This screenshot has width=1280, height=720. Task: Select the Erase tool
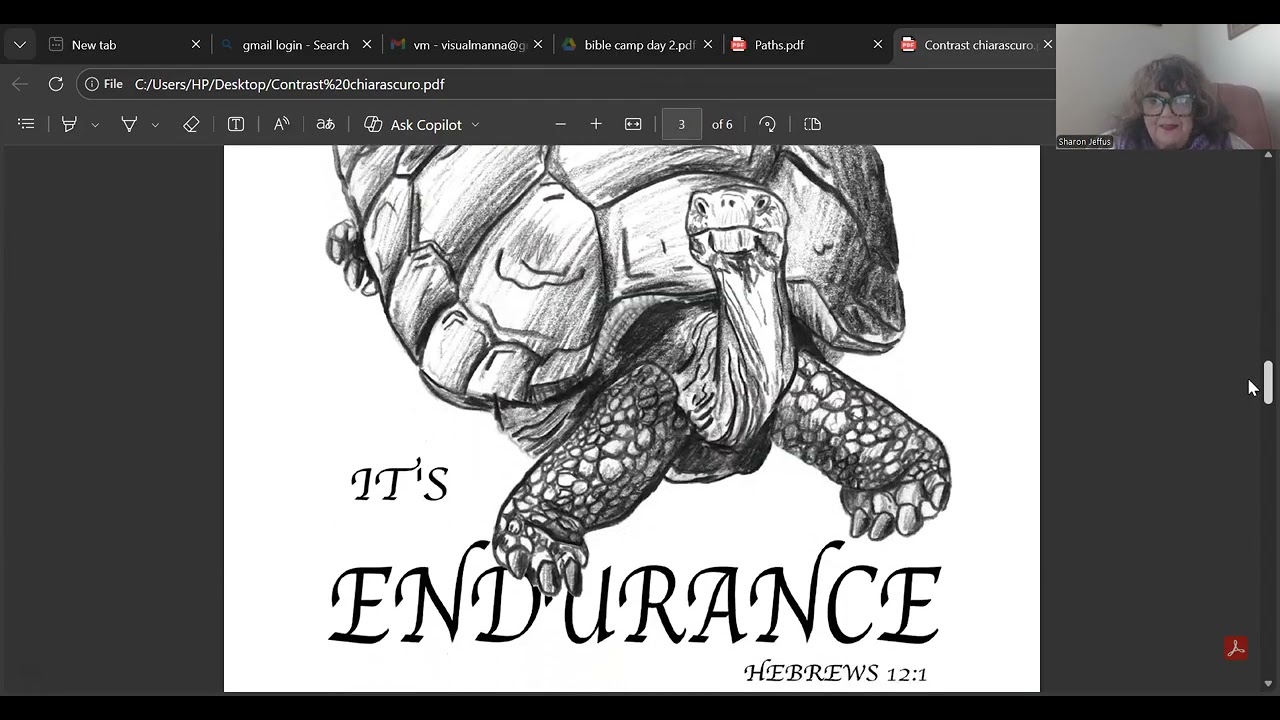click(191, 124)
